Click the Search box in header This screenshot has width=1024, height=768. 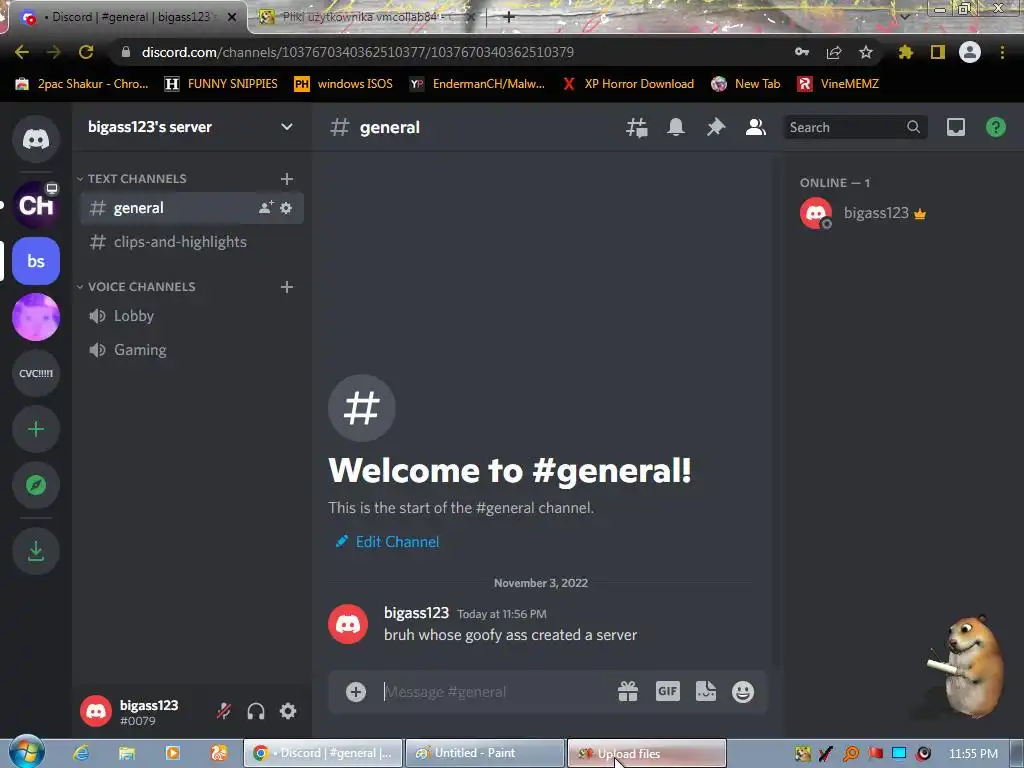pyautogui.click(x=855, y=127)
